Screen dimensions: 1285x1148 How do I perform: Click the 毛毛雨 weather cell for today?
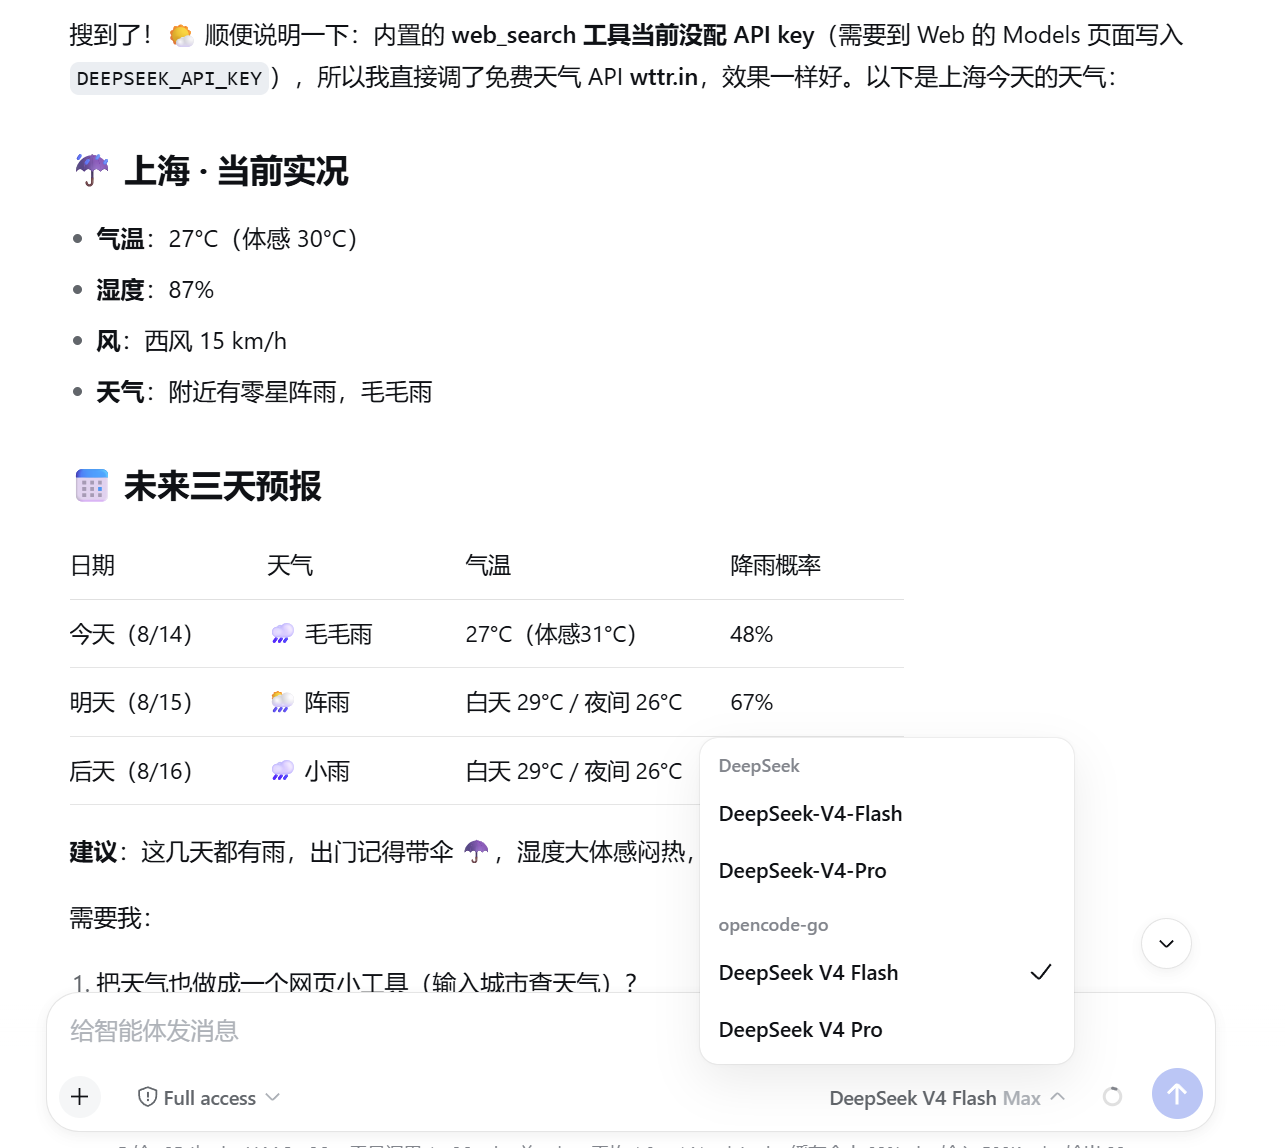click(321, 634)
